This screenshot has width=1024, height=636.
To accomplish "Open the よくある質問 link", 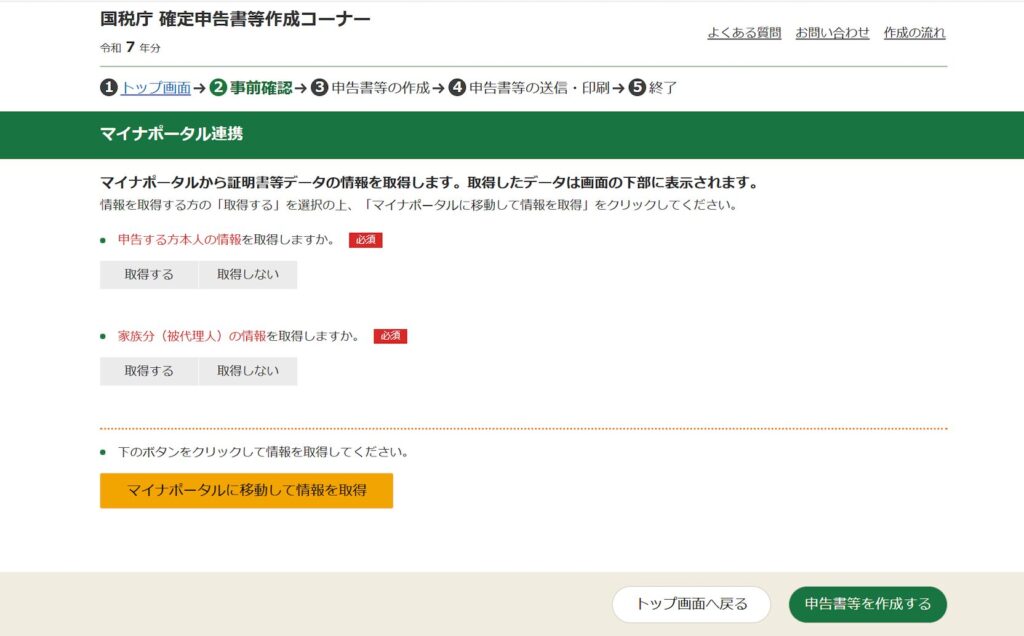I will (x=744, y=33).
